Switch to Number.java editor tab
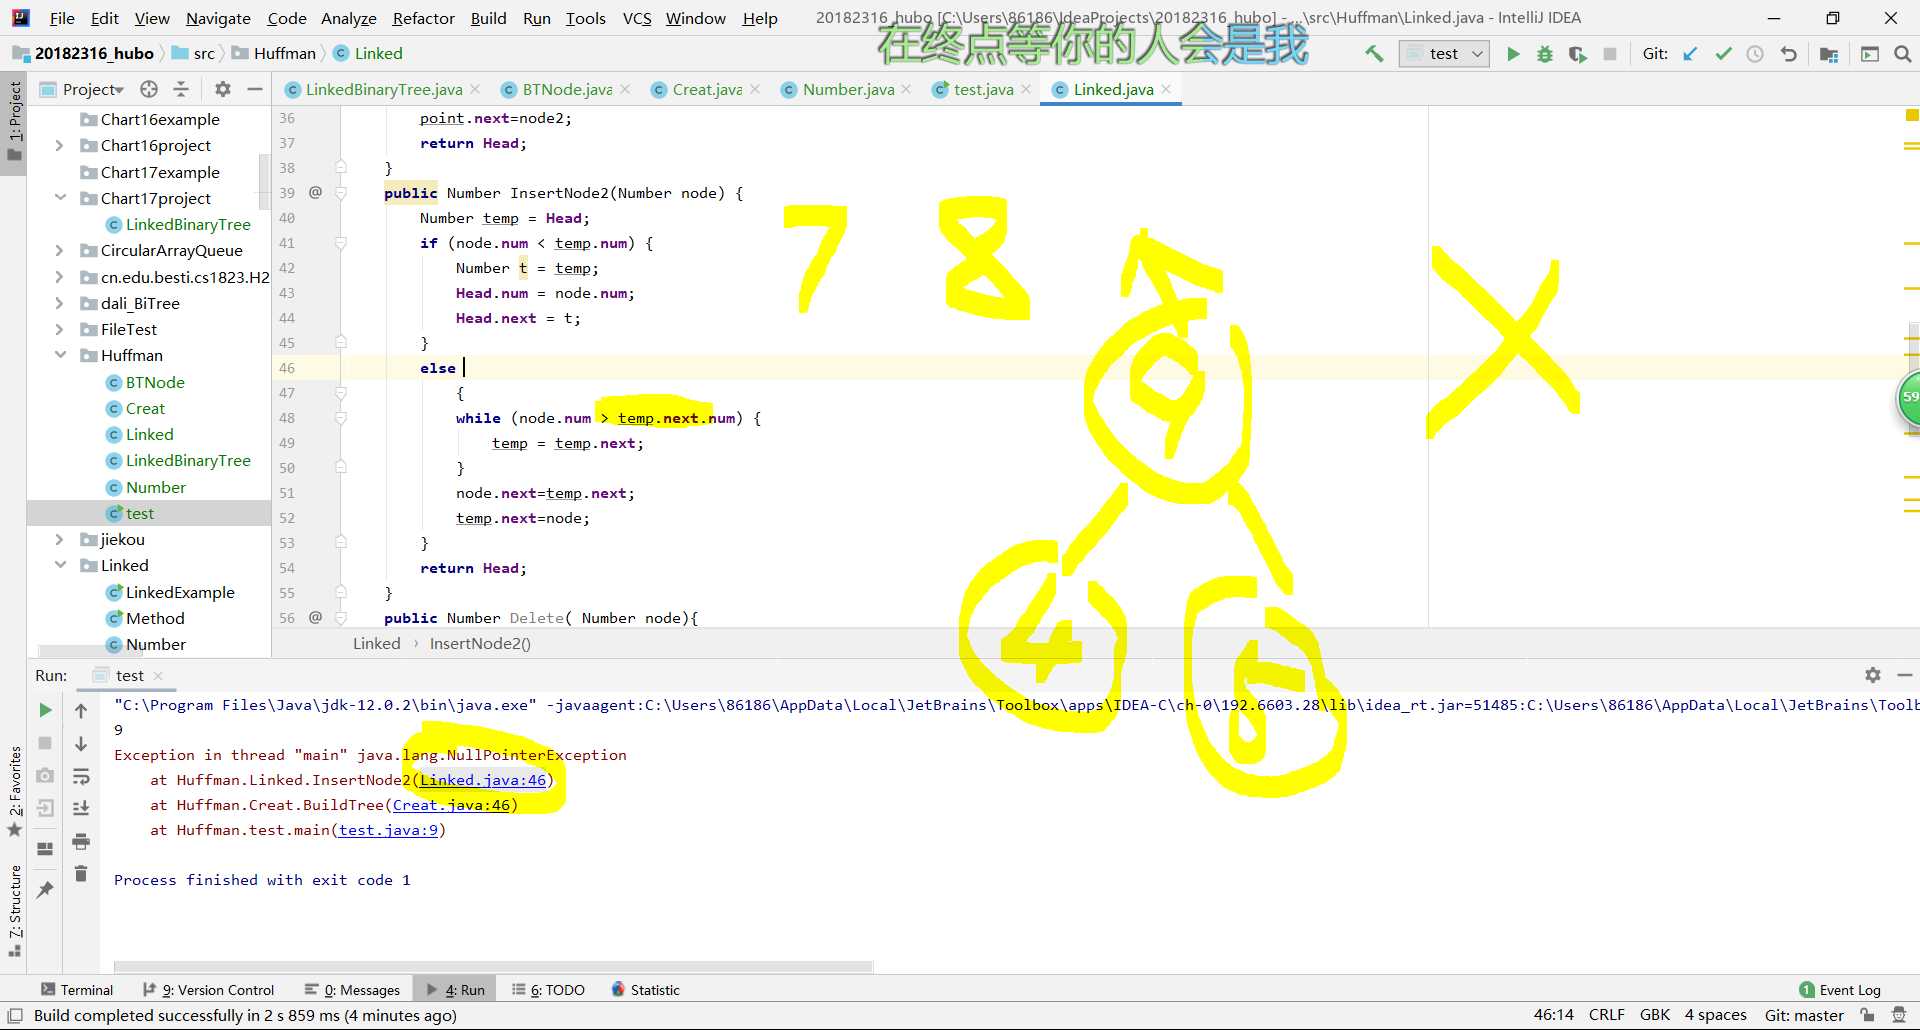 [x=848, y=89]
